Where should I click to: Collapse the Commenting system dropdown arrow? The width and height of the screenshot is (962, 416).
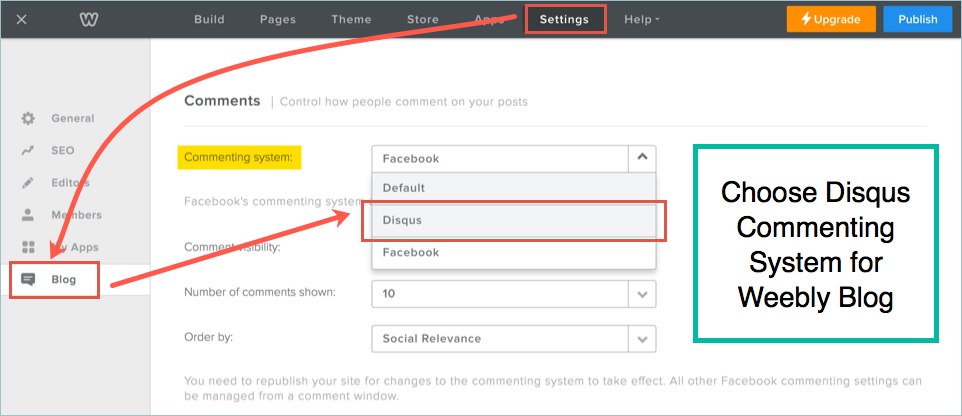click(642, 158)
